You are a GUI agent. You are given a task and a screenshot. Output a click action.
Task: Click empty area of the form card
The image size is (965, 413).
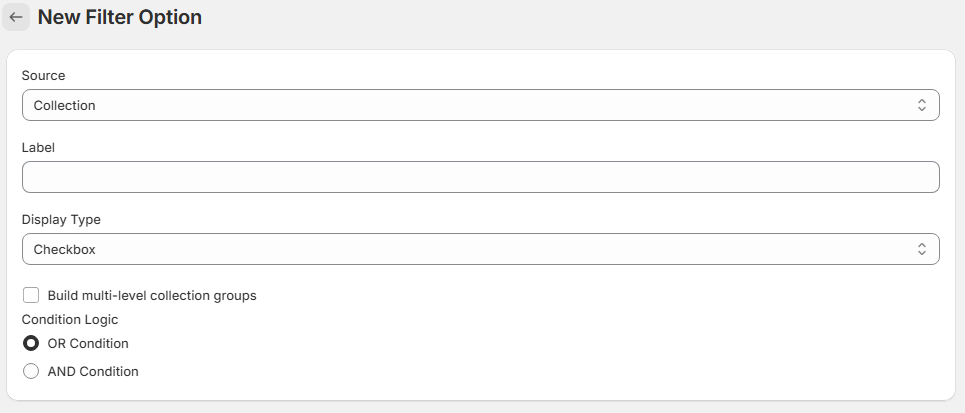coord(600,340)
